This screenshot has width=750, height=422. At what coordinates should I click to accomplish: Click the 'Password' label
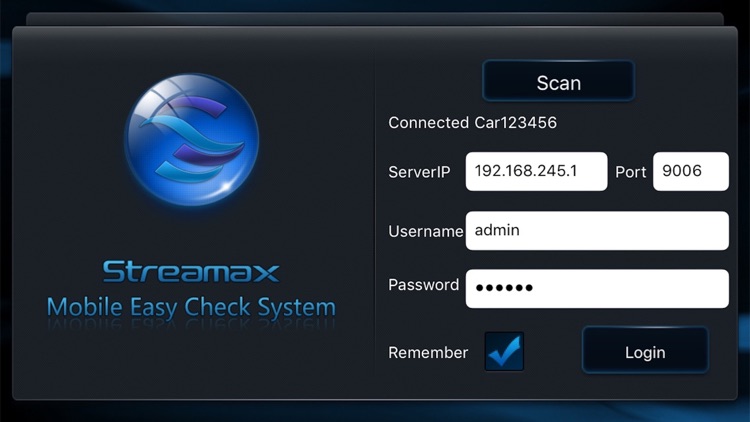click(423, 285)
